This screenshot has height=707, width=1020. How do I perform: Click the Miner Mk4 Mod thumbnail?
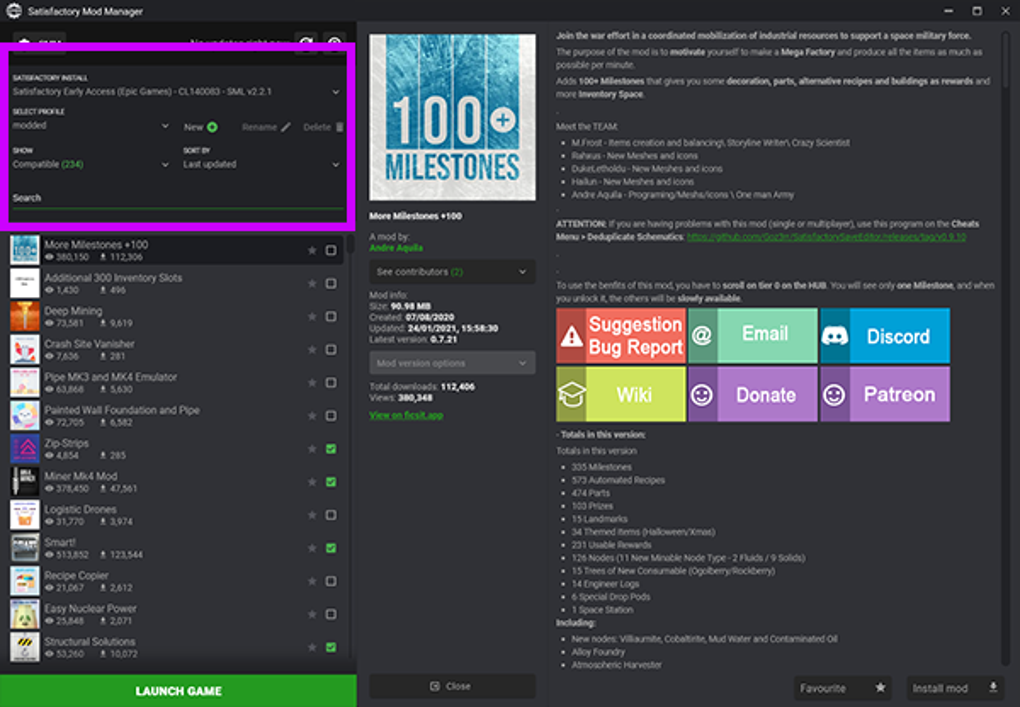(x=25, y=482)
